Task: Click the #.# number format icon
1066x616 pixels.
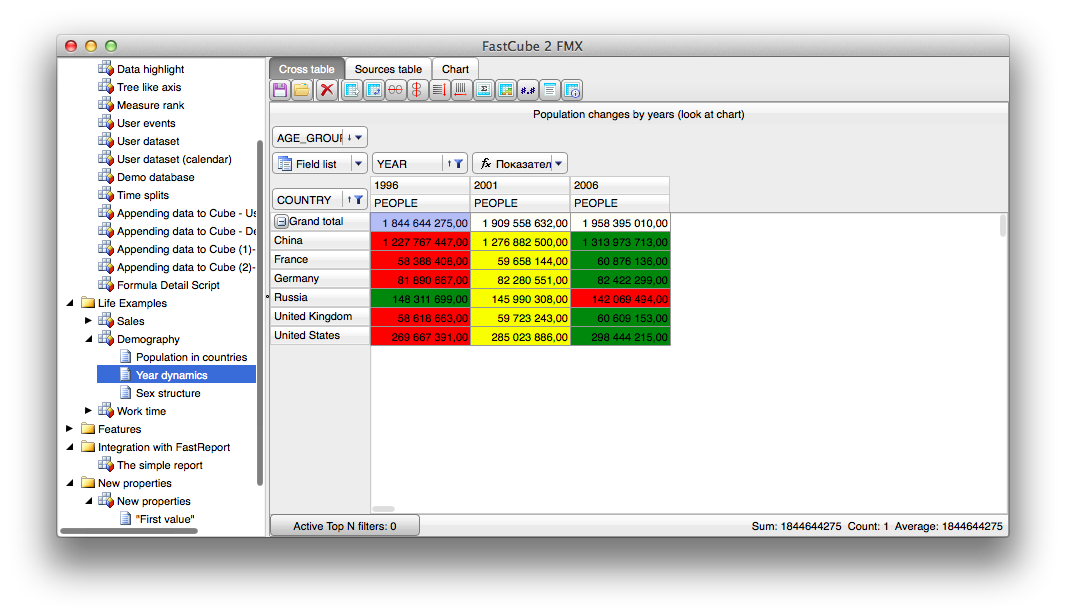Action: click(528, 90)
